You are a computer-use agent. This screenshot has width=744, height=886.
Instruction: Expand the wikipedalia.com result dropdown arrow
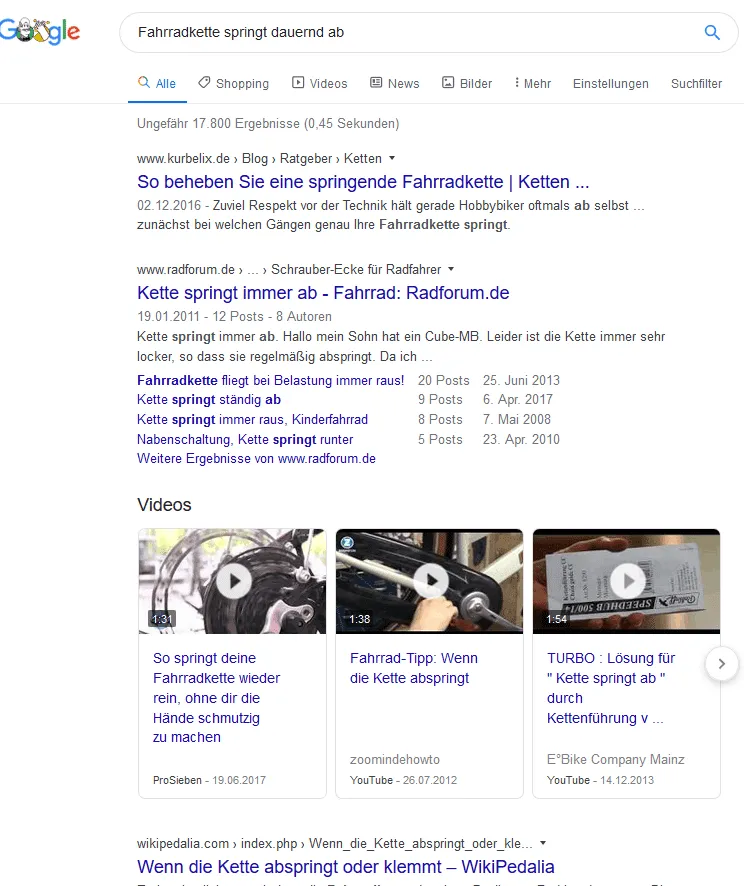543,843
